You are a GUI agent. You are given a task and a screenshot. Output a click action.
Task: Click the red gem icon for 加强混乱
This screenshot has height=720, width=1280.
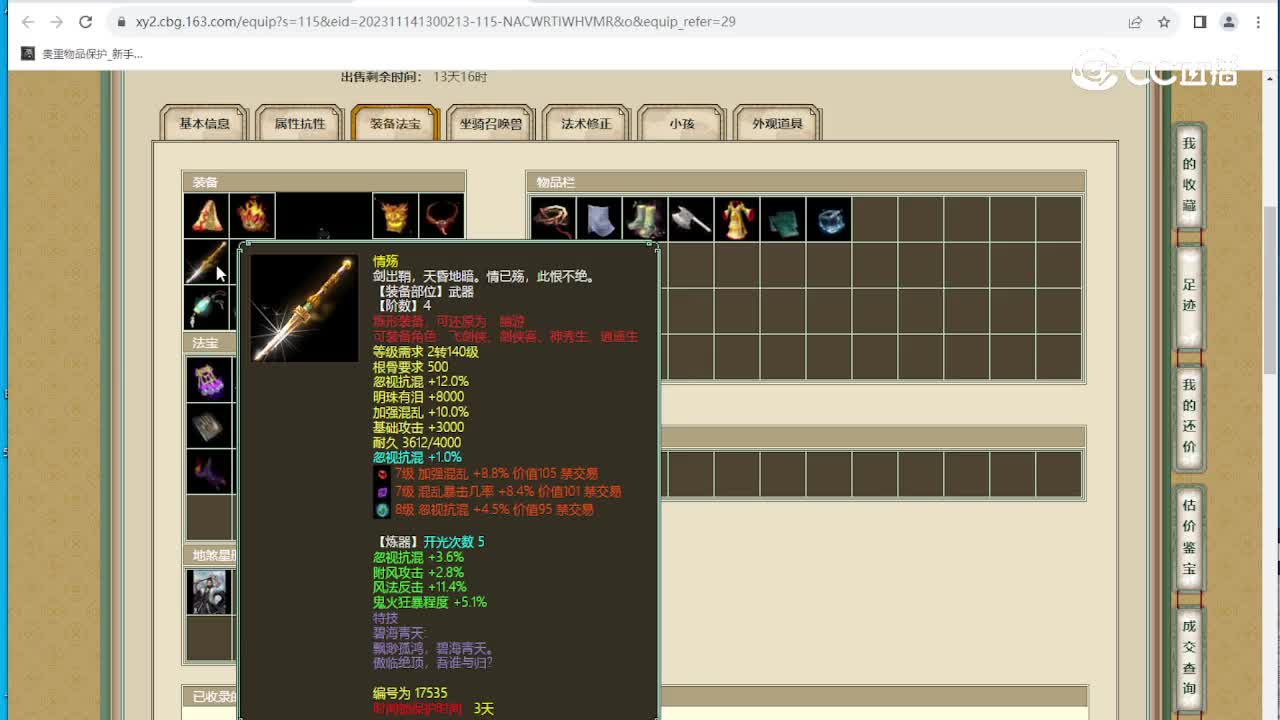[x=382, y=474]
